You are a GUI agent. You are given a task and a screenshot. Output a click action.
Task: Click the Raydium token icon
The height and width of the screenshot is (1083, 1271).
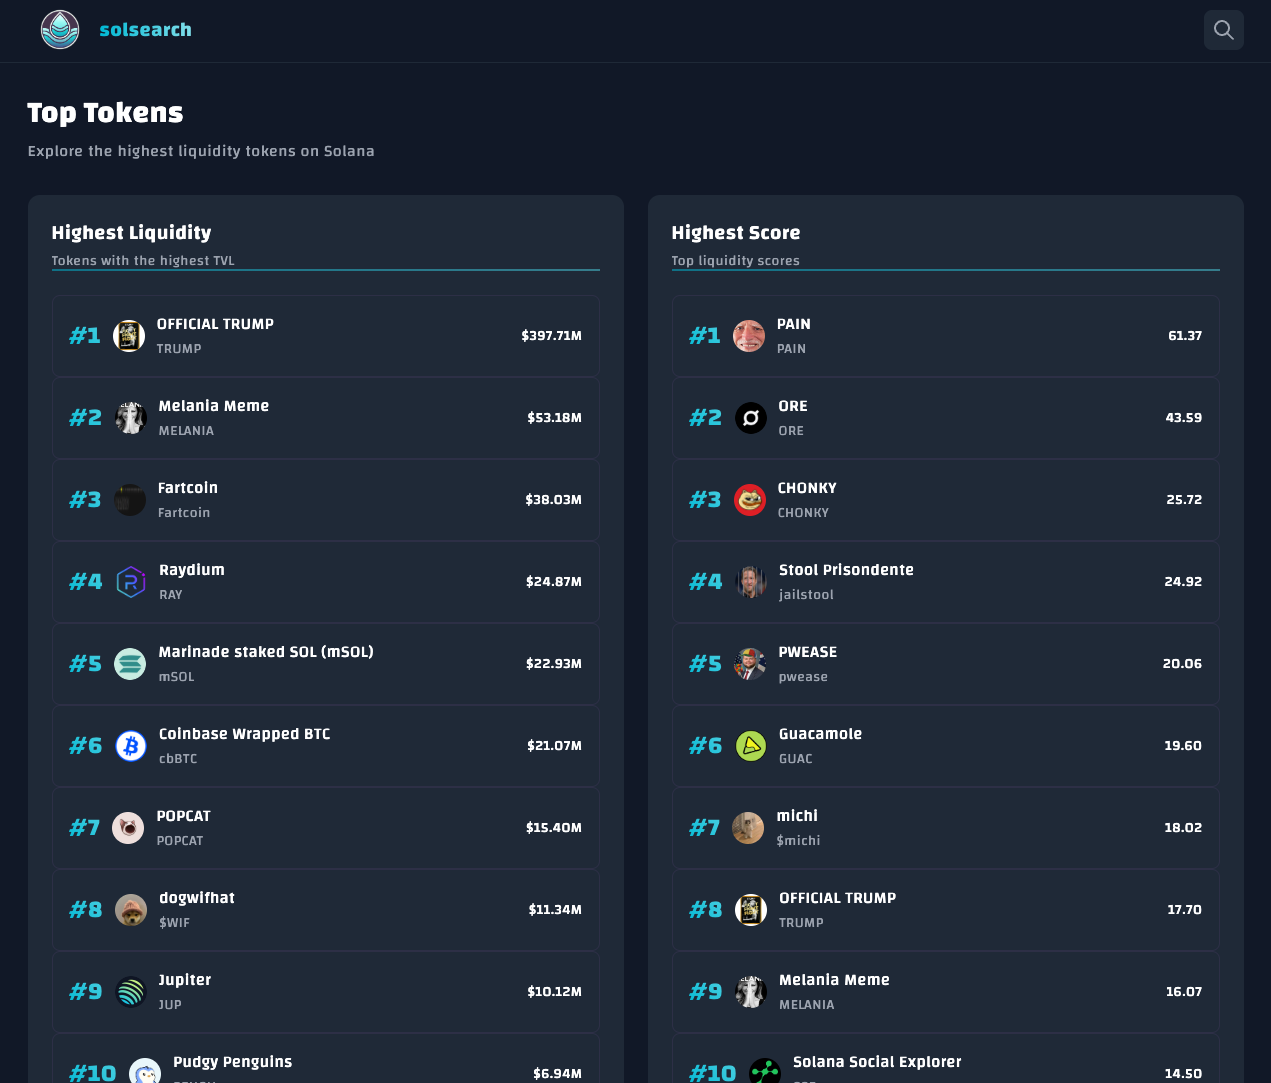[131, 582]
